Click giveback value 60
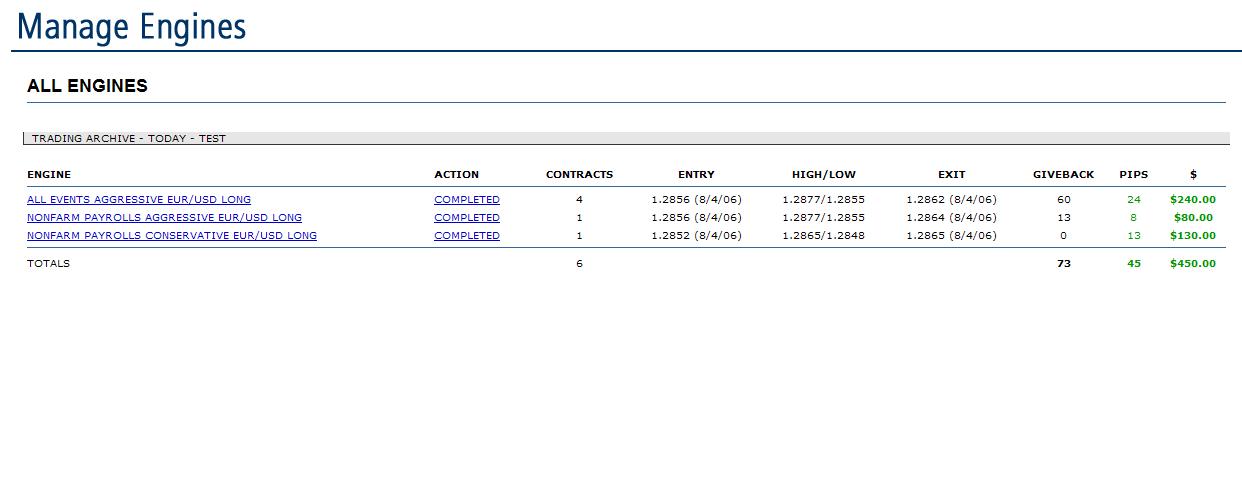Screen dimensions: 1242x500 point(1064,200)
